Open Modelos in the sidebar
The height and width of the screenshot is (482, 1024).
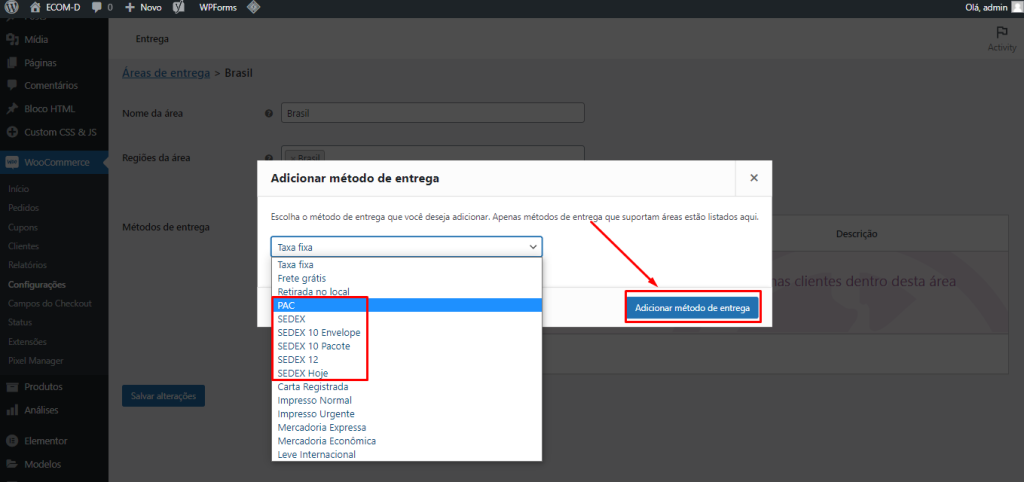[x=42, y=464]
